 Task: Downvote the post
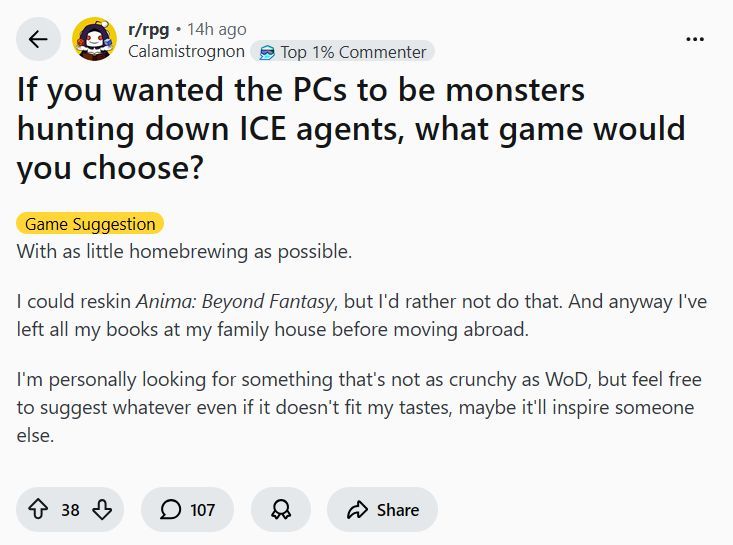pos(102,510)
